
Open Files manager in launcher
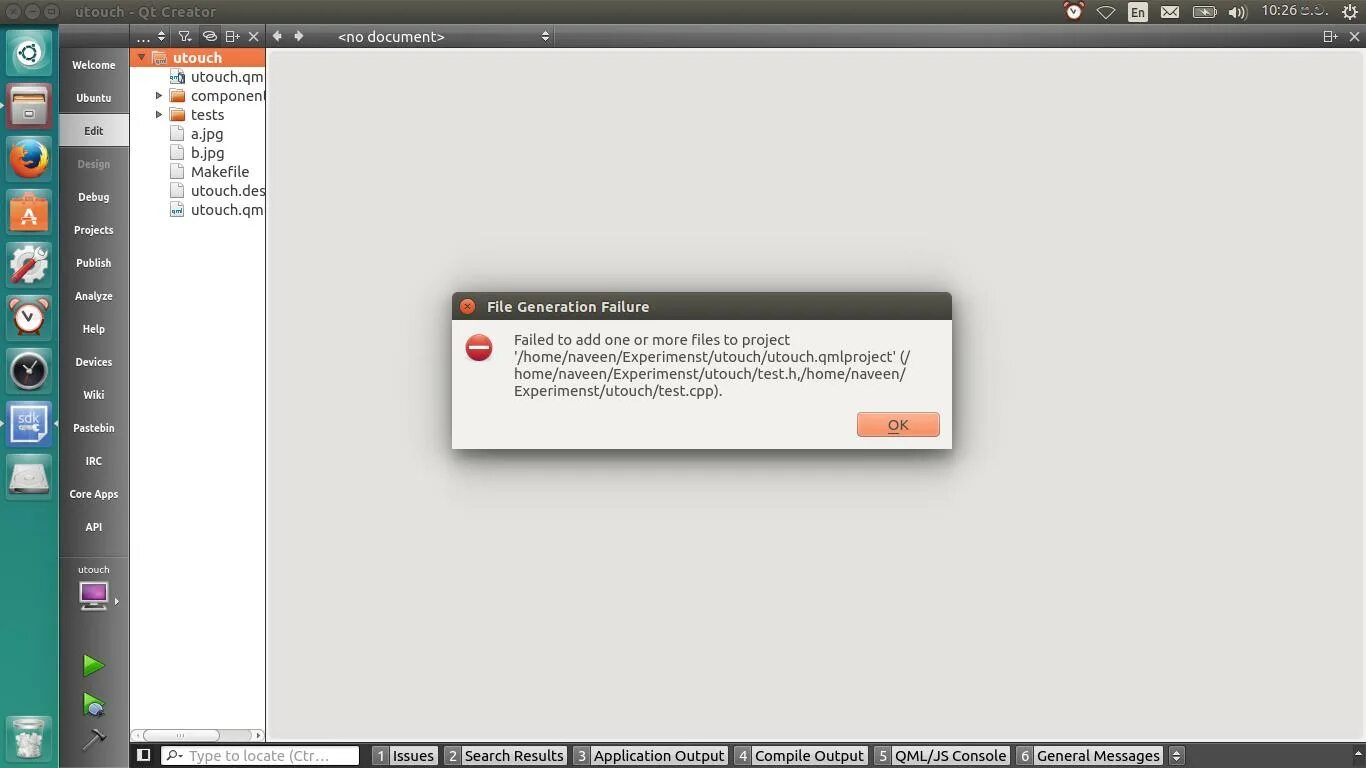pos(29,106)
